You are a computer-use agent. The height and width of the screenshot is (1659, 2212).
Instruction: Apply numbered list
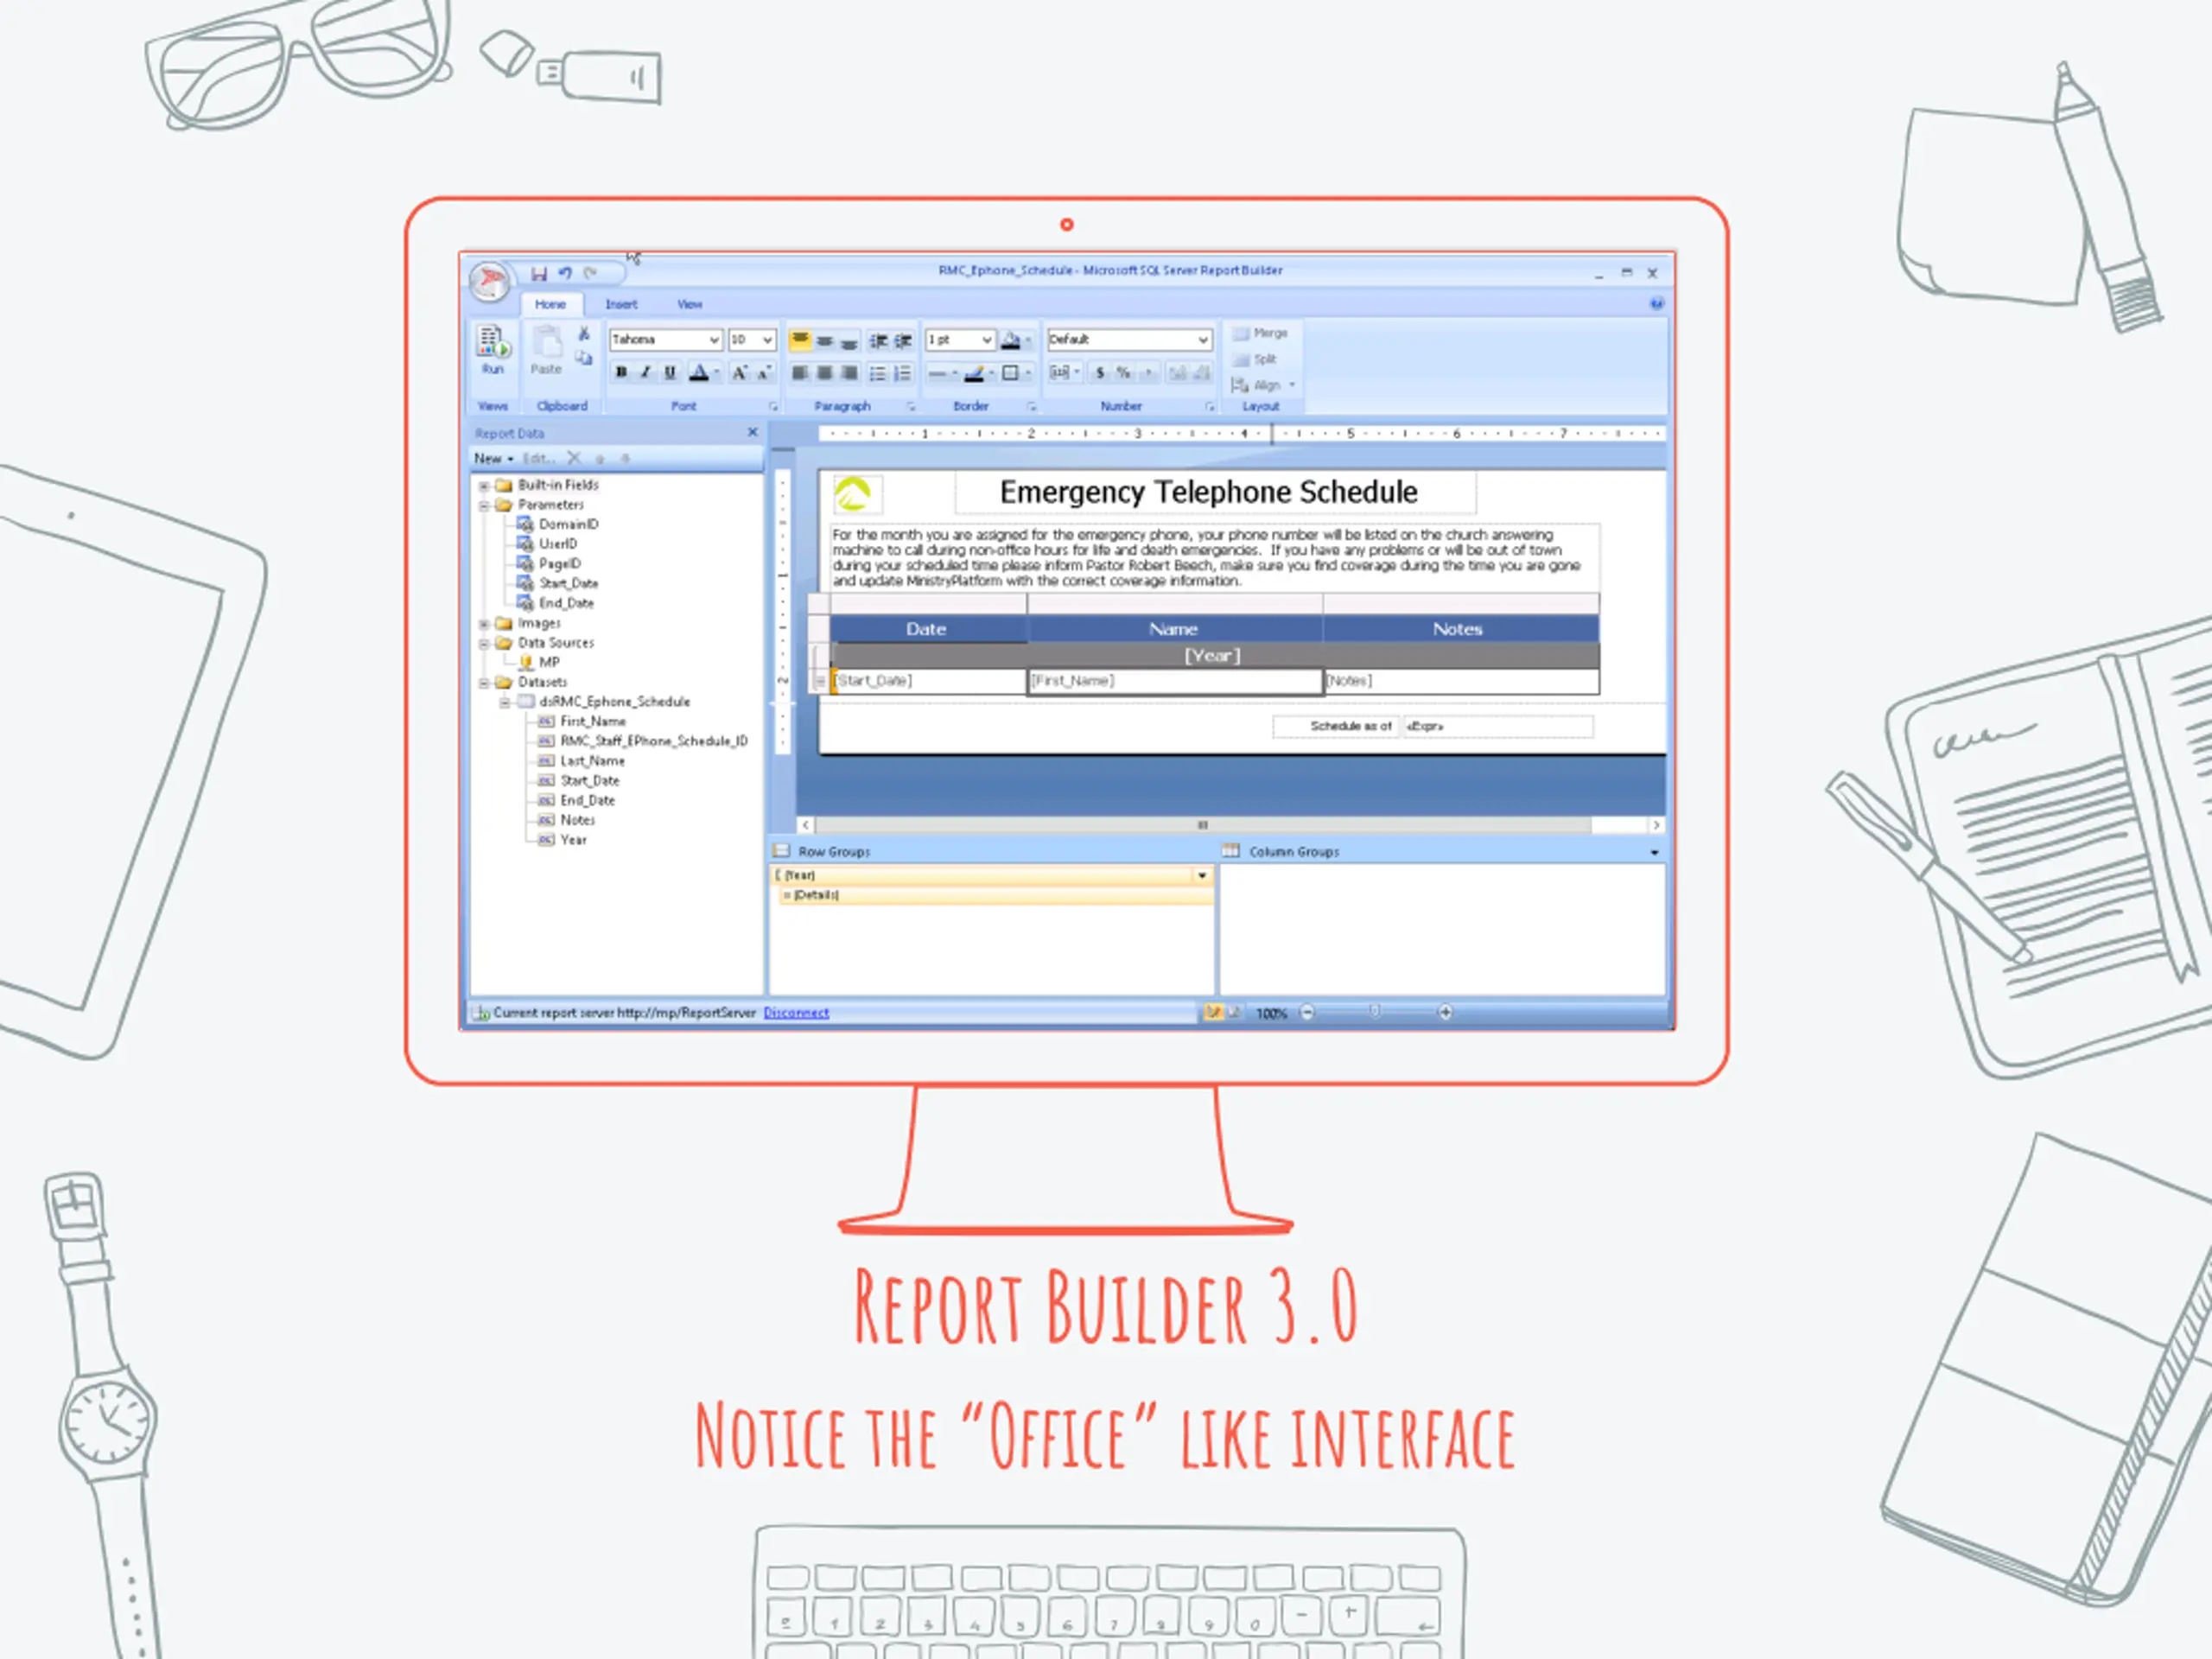(x=902, y=373)
